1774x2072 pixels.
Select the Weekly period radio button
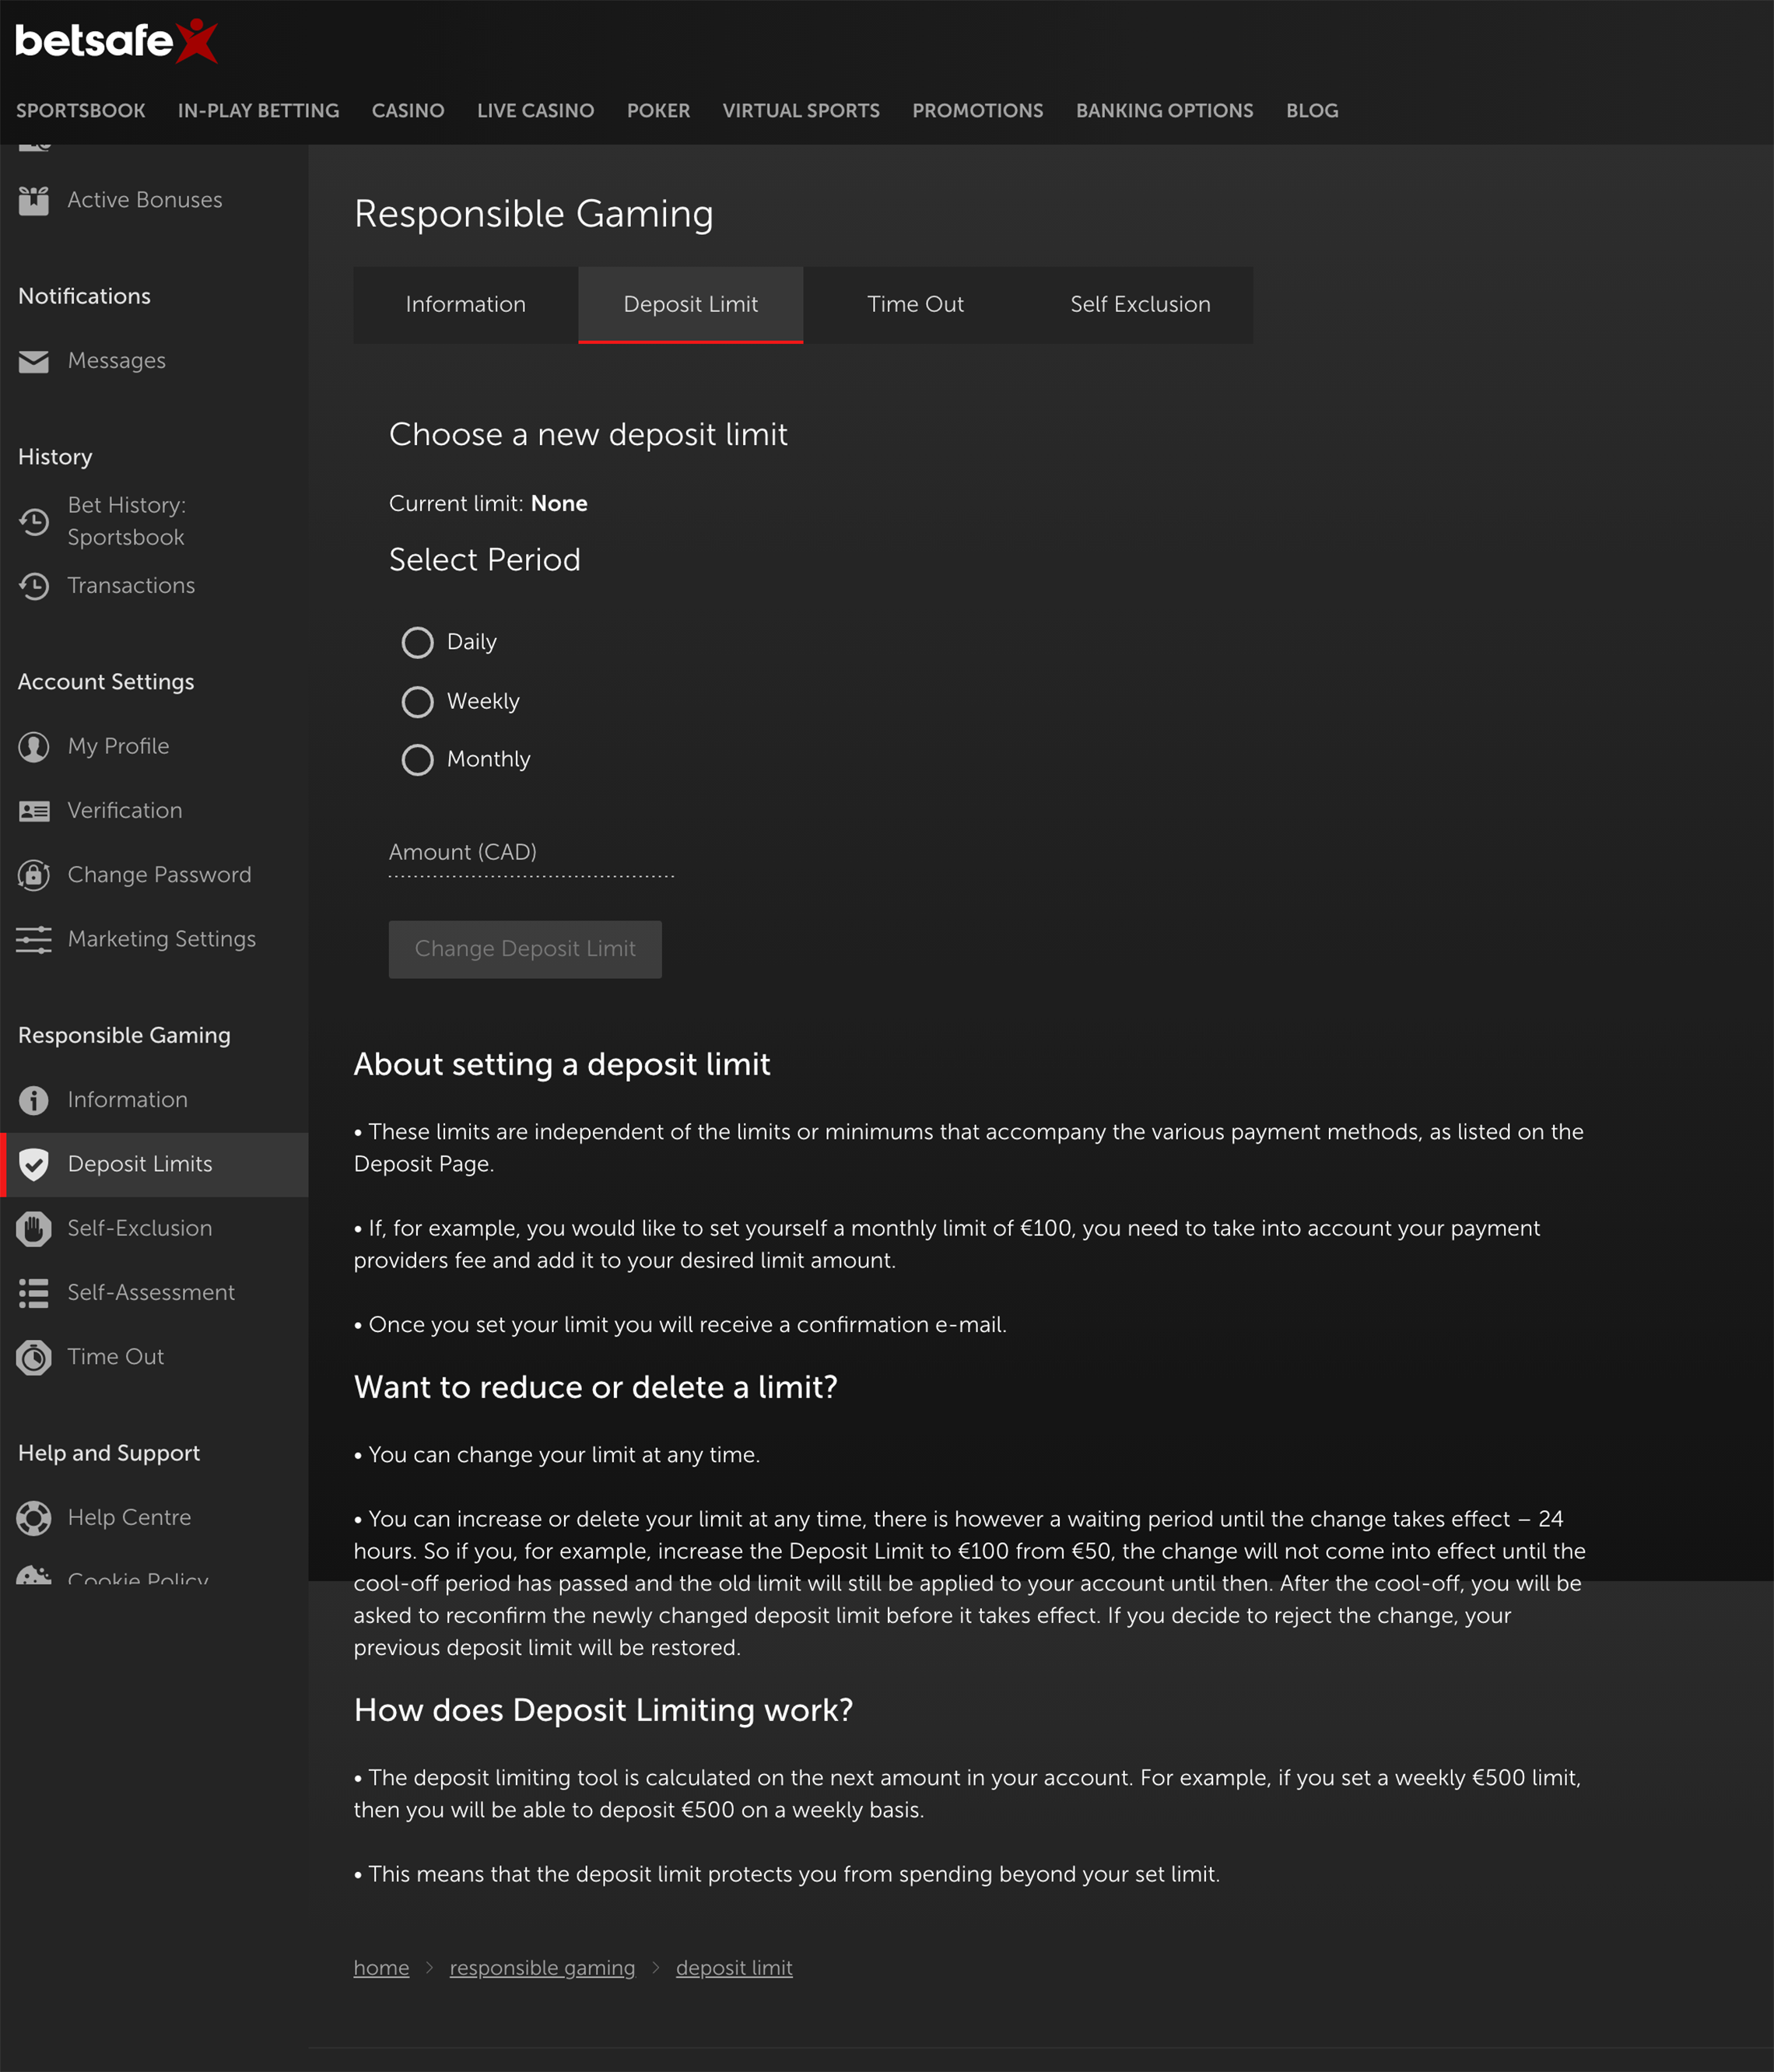(417, 701)
